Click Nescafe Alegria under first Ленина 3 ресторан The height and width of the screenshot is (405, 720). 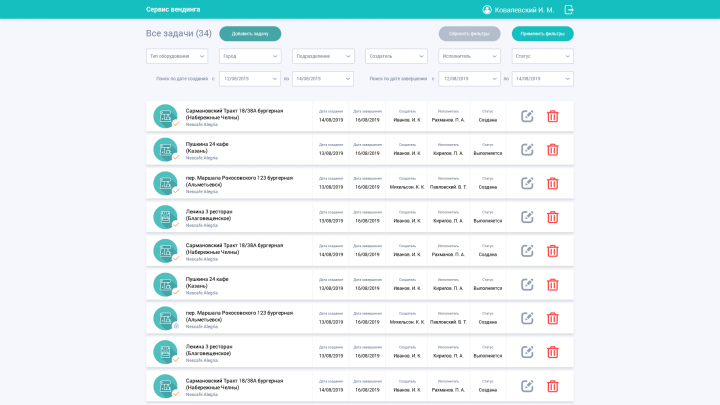(x=202, y=225)
